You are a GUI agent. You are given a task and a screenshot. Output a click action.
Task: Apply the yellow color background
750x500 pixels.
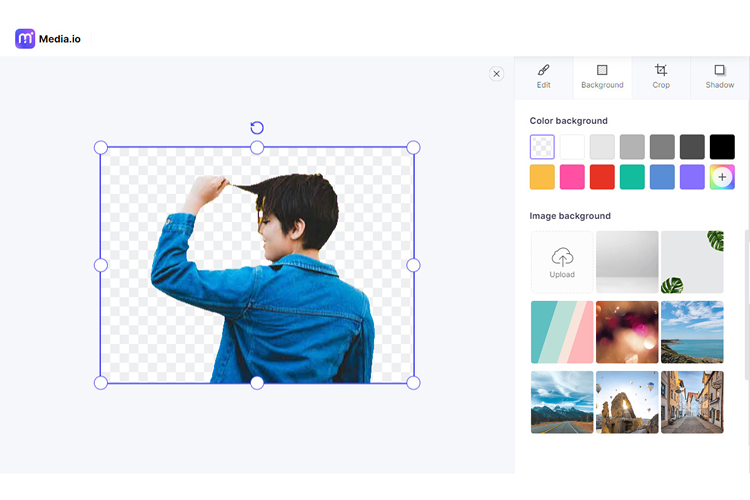click(x=542, y=177)
